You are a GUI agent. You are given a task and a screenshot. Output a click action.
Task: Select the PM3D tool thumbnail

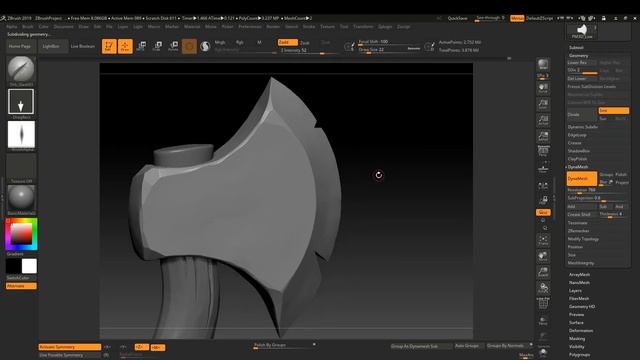point(582,31)
